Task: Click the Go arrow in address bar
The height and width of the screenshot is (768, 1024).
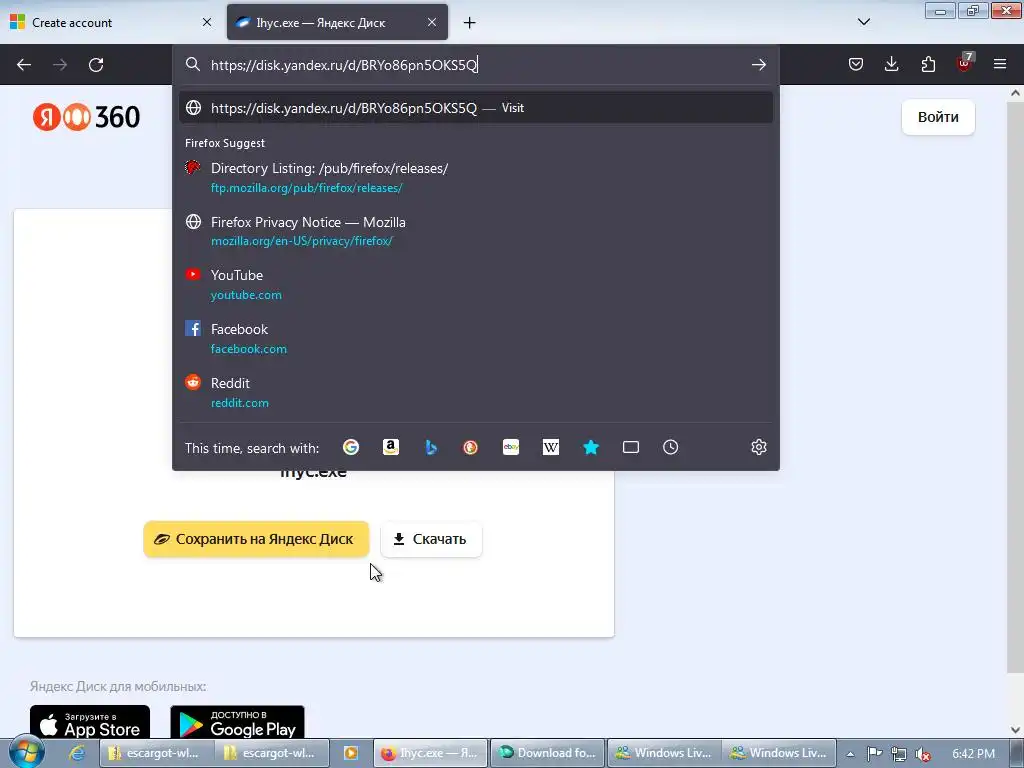Action: tap(758, 65)
